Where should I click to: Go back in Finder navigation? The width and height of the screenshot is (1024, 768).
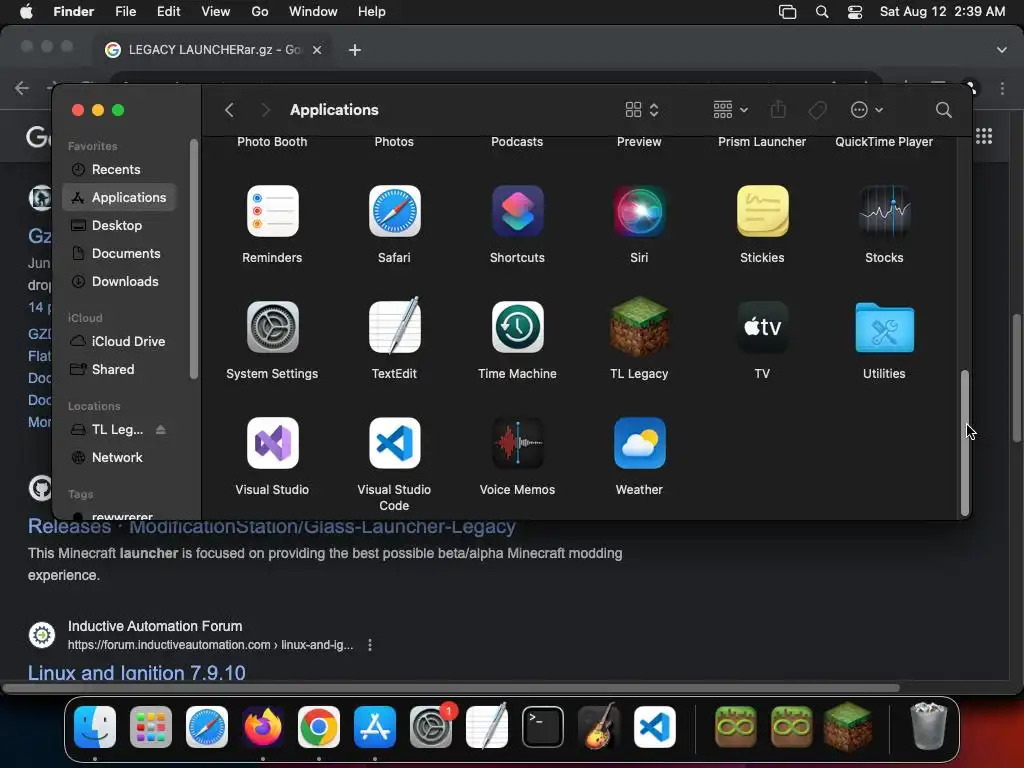pyautogui.click(x=229, y=110)
